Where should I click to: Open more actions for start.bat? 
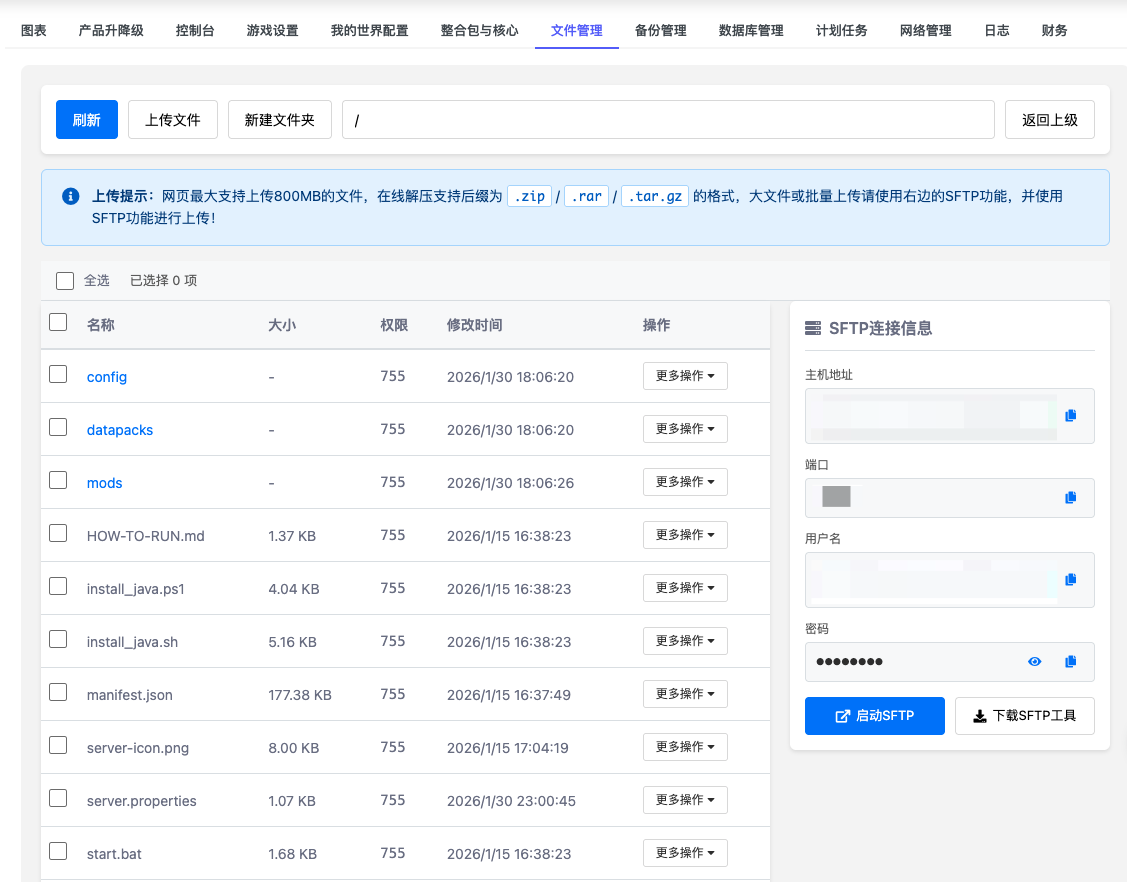coord(685,852)
